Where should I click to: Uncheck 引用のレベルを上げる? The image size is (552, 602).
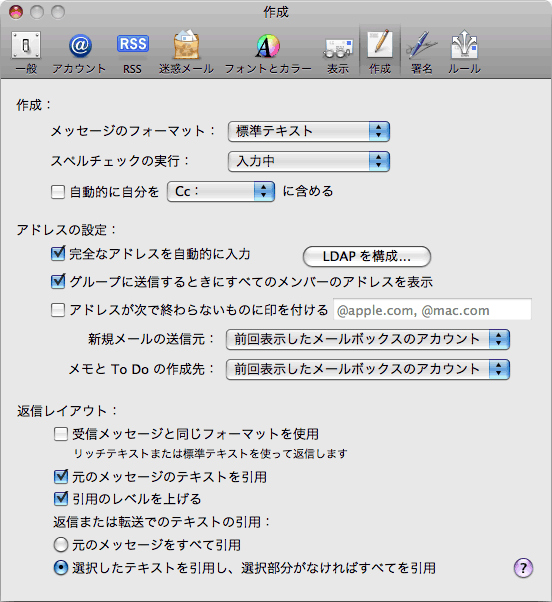tap(61, 499)
